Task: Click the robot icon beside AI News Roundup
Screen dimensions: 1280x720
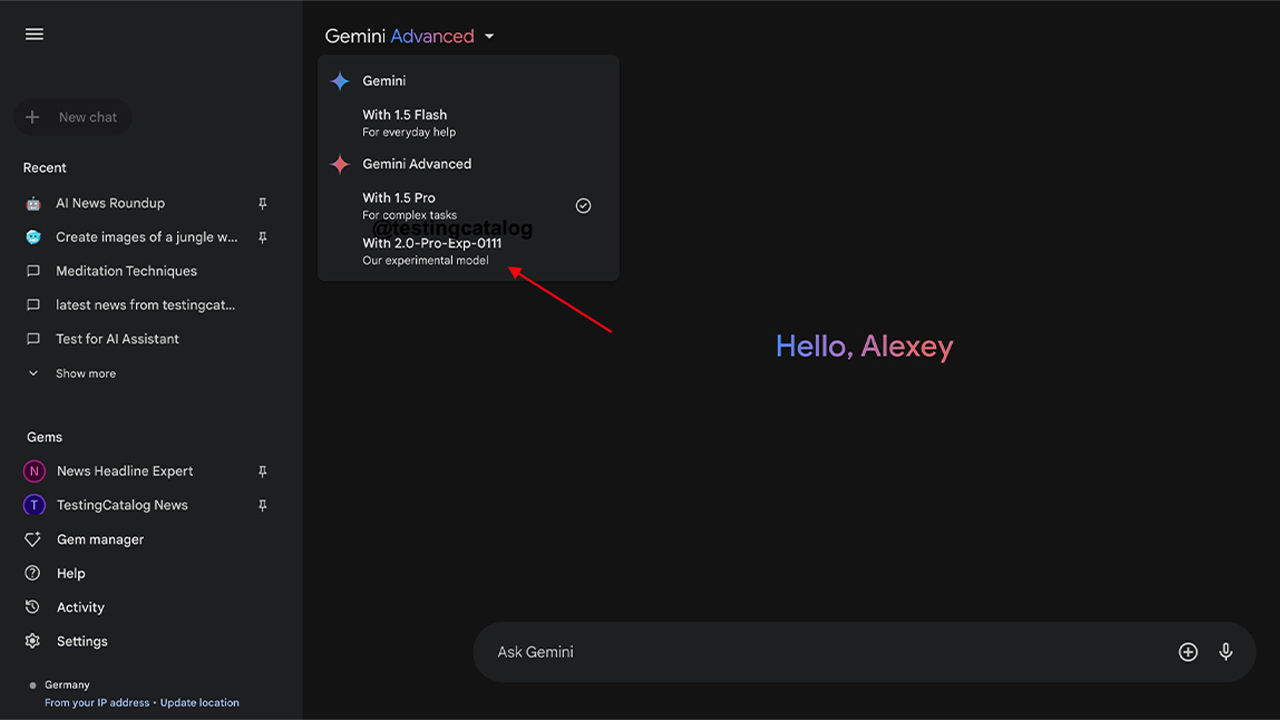Action: click(x=34, y=203)
